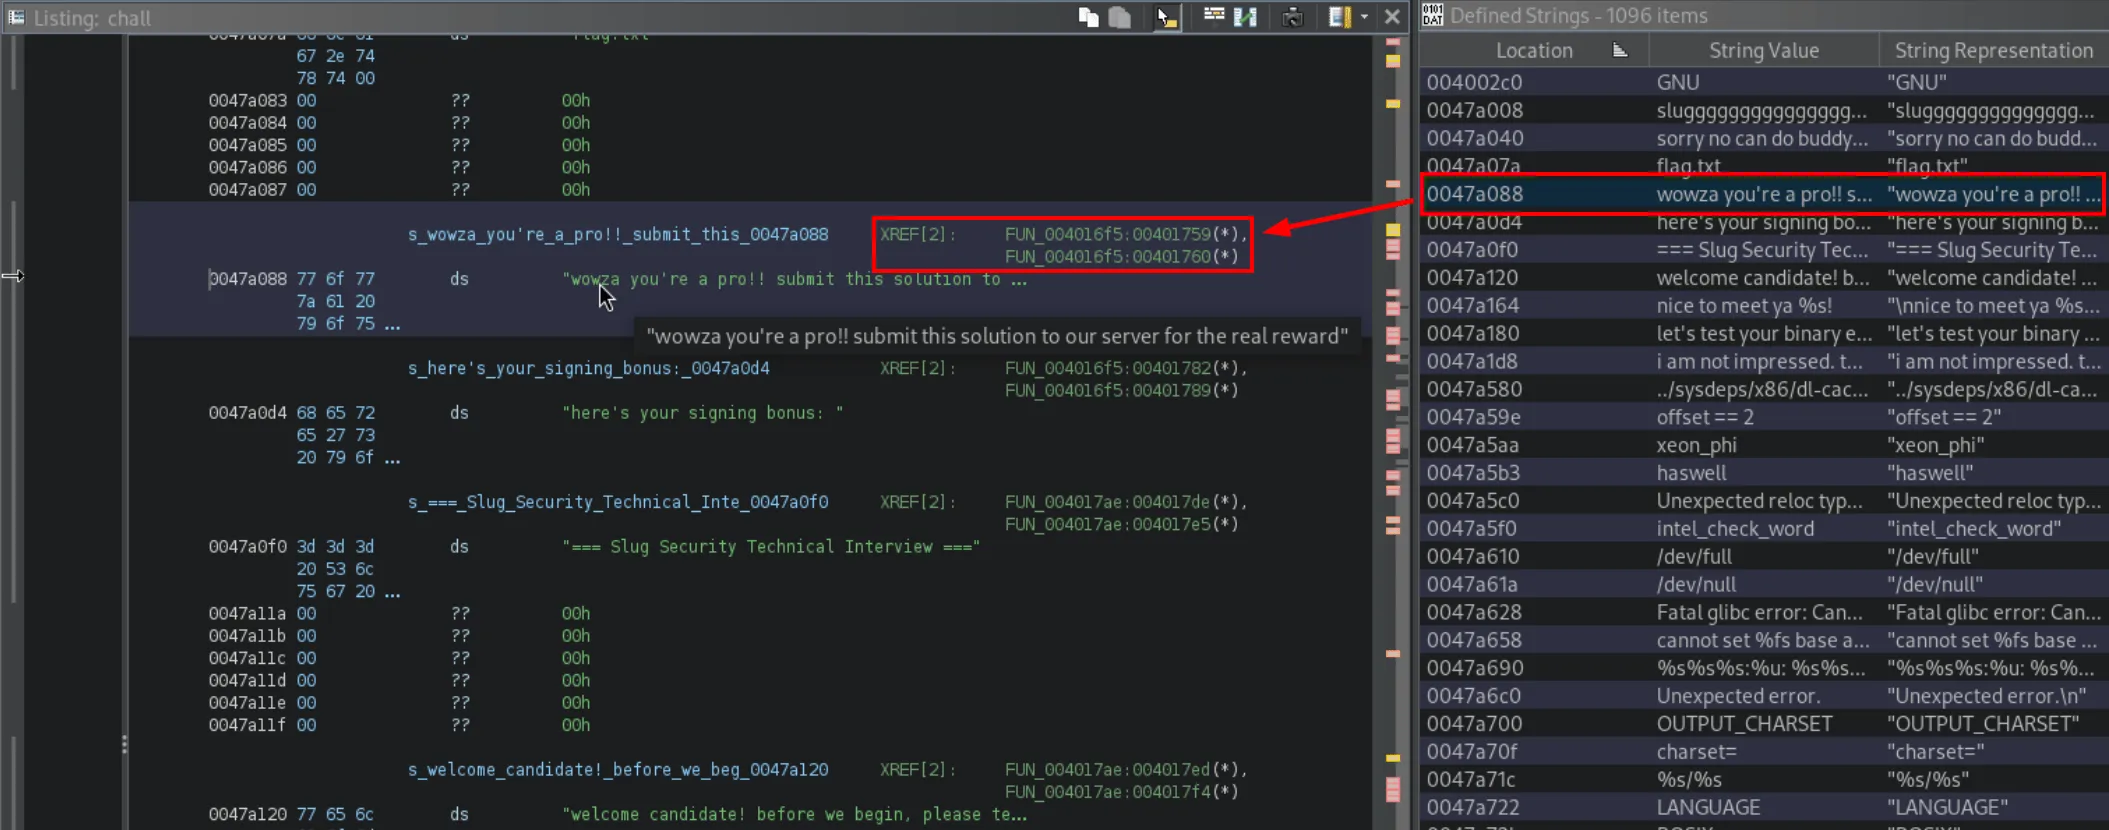This screenshot has height=830, width=2109.
Task: Select string row 0047a722 LANGUAGE
Action: click(x=1764, y=808)
